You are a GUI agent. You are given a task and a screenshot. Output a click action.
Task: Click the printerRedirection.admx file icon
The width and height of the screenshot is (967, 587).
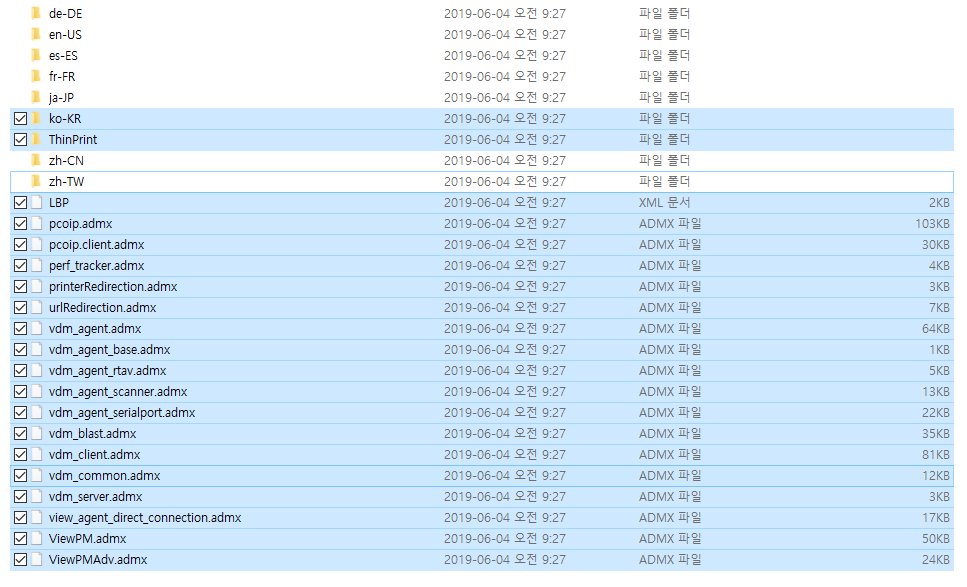[x=37, y=286]
